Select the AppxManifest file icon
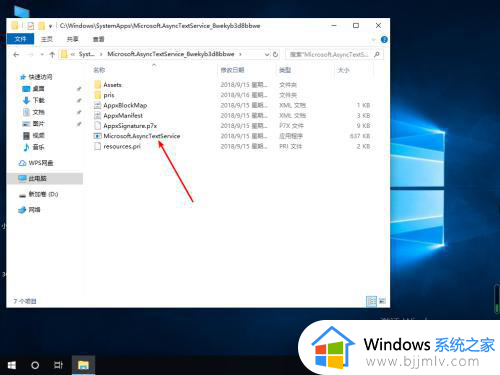Viewport: 500px width, 375px height. click(97, 115)
